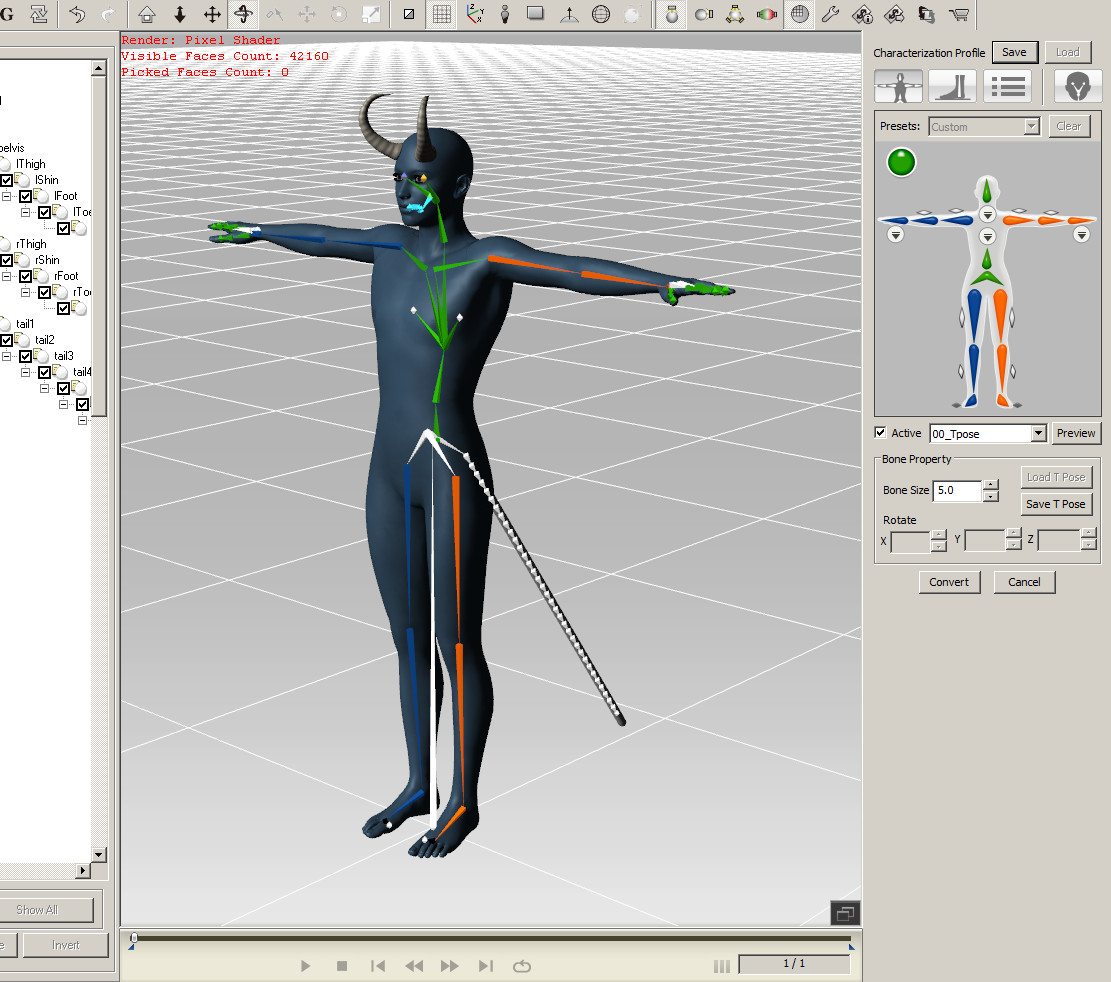Image resolution: width=1111 pixels, height=982 pixels.
Task: Activate the four-arrow Pan camera tool
Action: 212,14
